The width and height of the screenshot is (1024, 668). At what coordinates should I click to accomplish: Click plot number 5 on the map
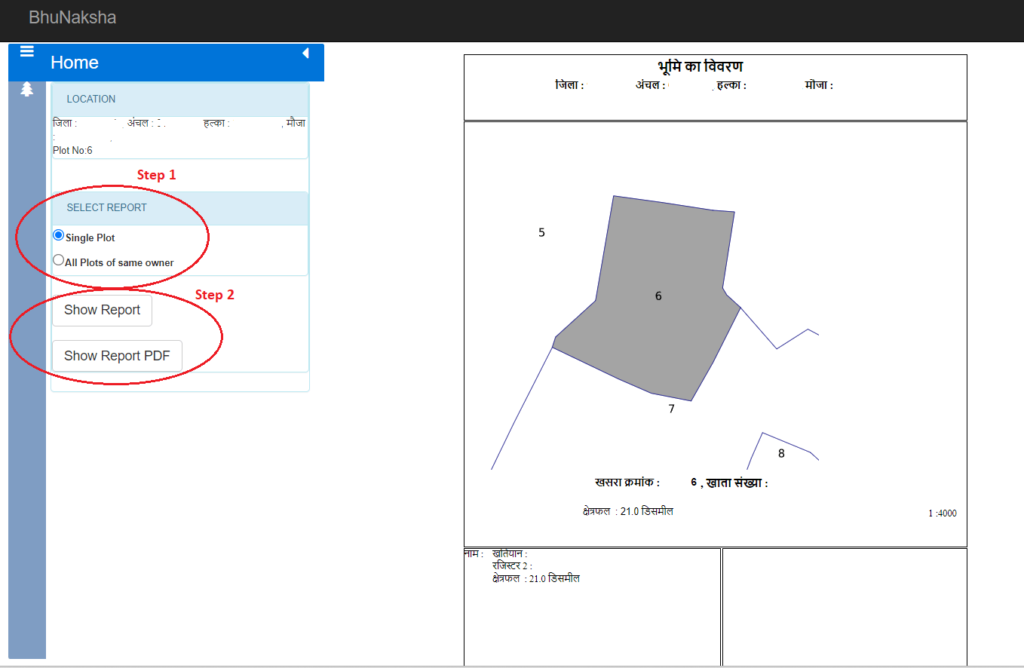click(x=542, y=233)
